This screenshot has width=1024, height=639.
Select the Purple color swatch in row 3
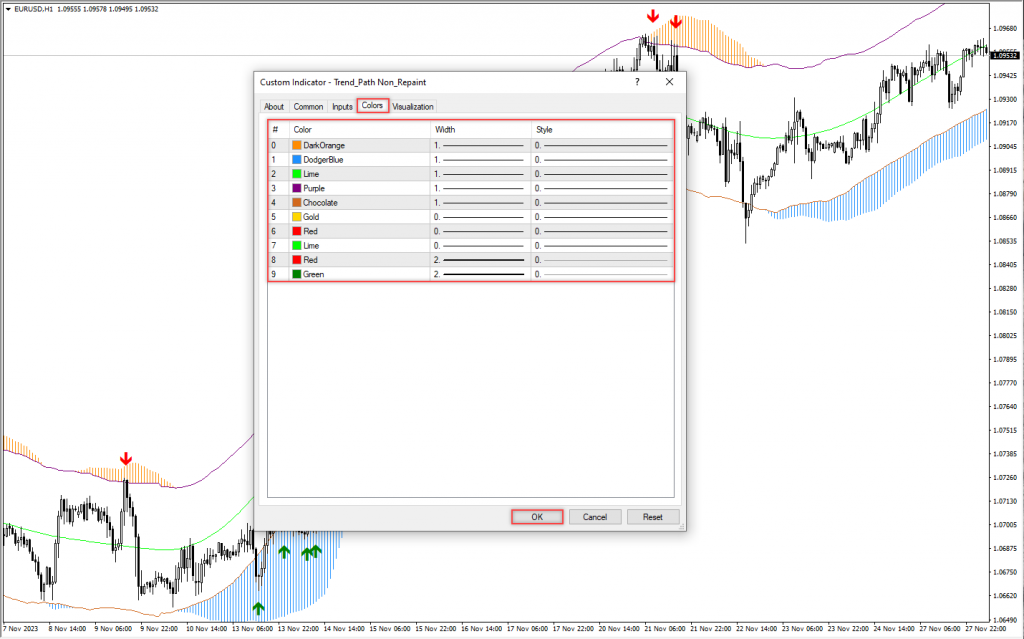(x=297, y=188)
